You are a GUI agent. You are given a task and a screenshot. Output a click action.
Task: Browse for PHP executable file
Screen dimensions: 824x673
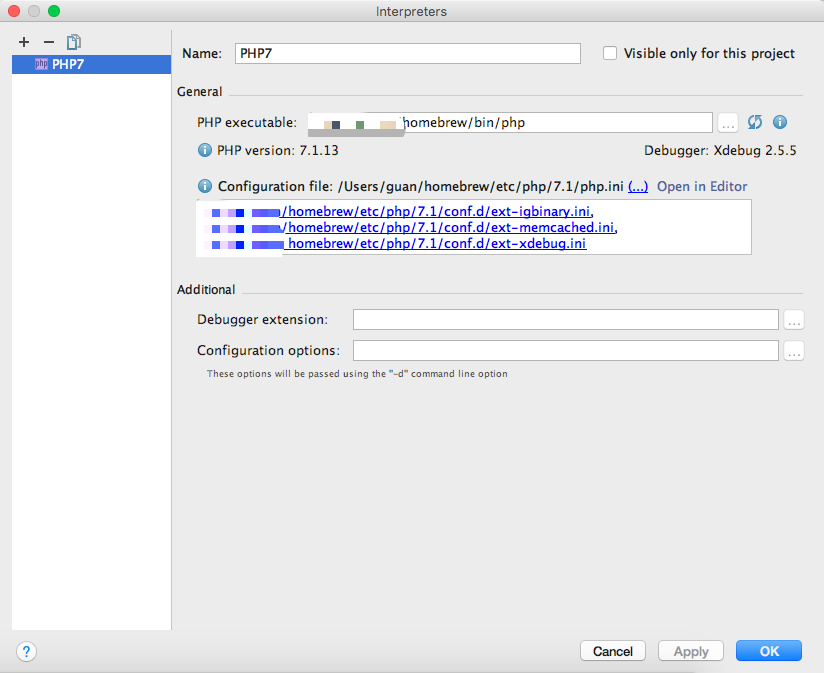(728, 123)
